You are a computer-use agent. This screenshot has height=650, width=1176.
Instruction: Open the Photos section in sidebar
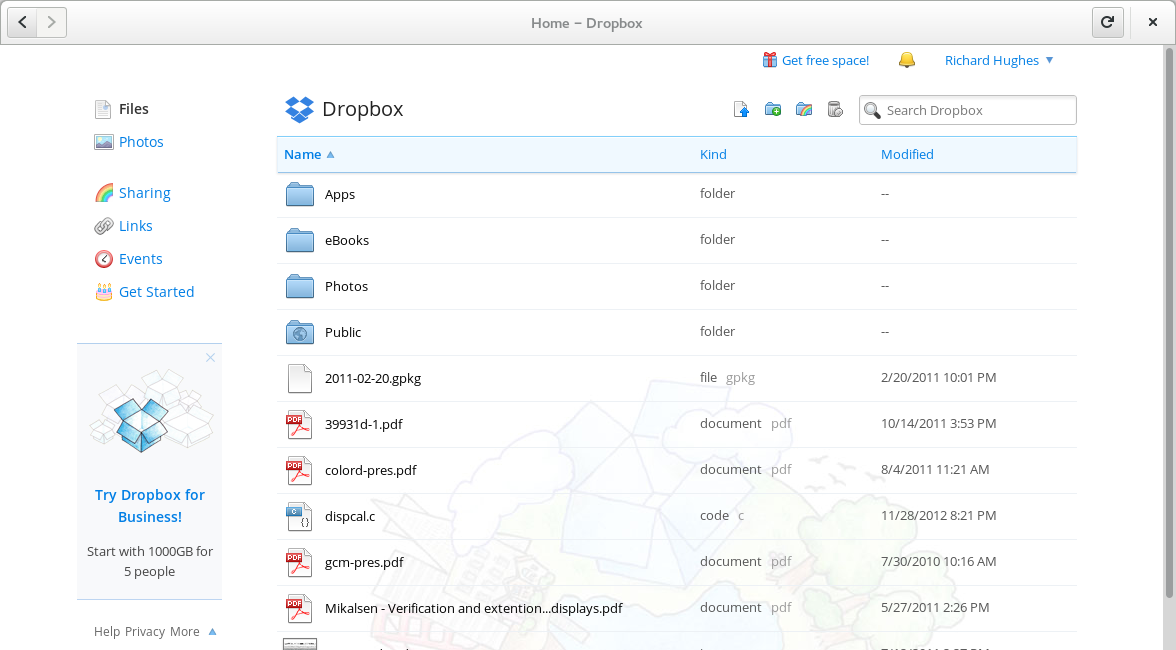[x=141, y=142]
